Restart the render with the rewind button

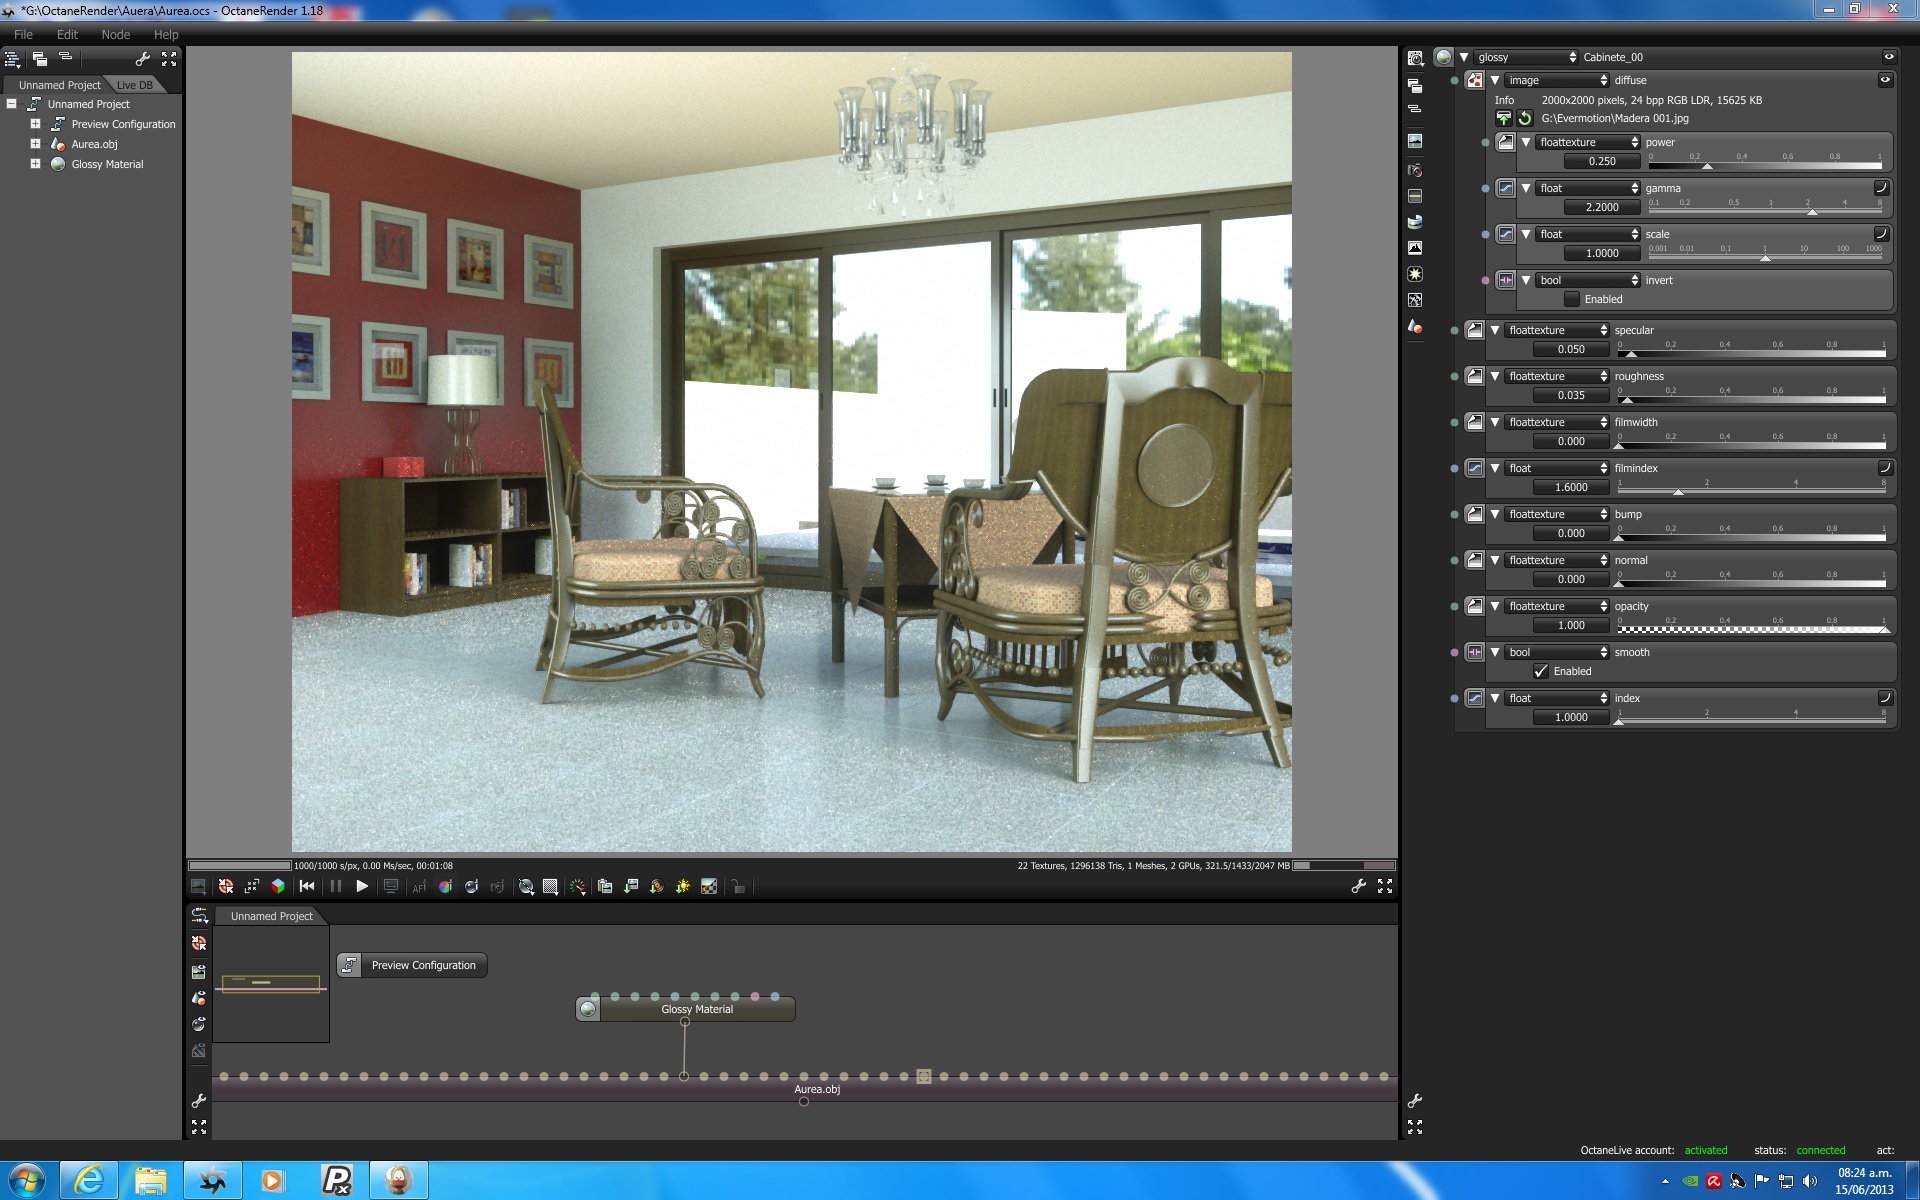[x=307, y=886]
